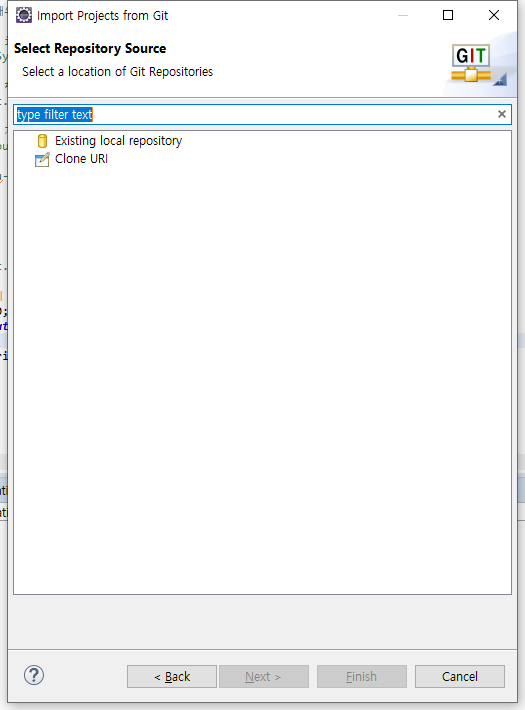Viewport: 525px width, 710px height.
Task: Focus the type filter text field
Action: pos(262,115)
